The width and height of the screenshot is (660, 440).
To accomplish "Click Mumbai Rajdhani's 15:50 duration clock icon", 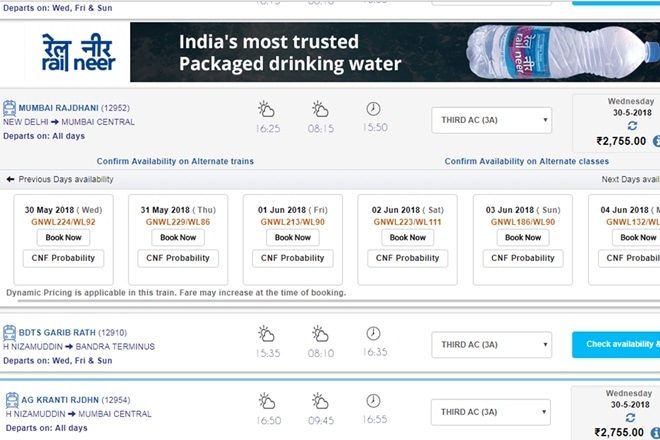I will click(x=373, y=109).
